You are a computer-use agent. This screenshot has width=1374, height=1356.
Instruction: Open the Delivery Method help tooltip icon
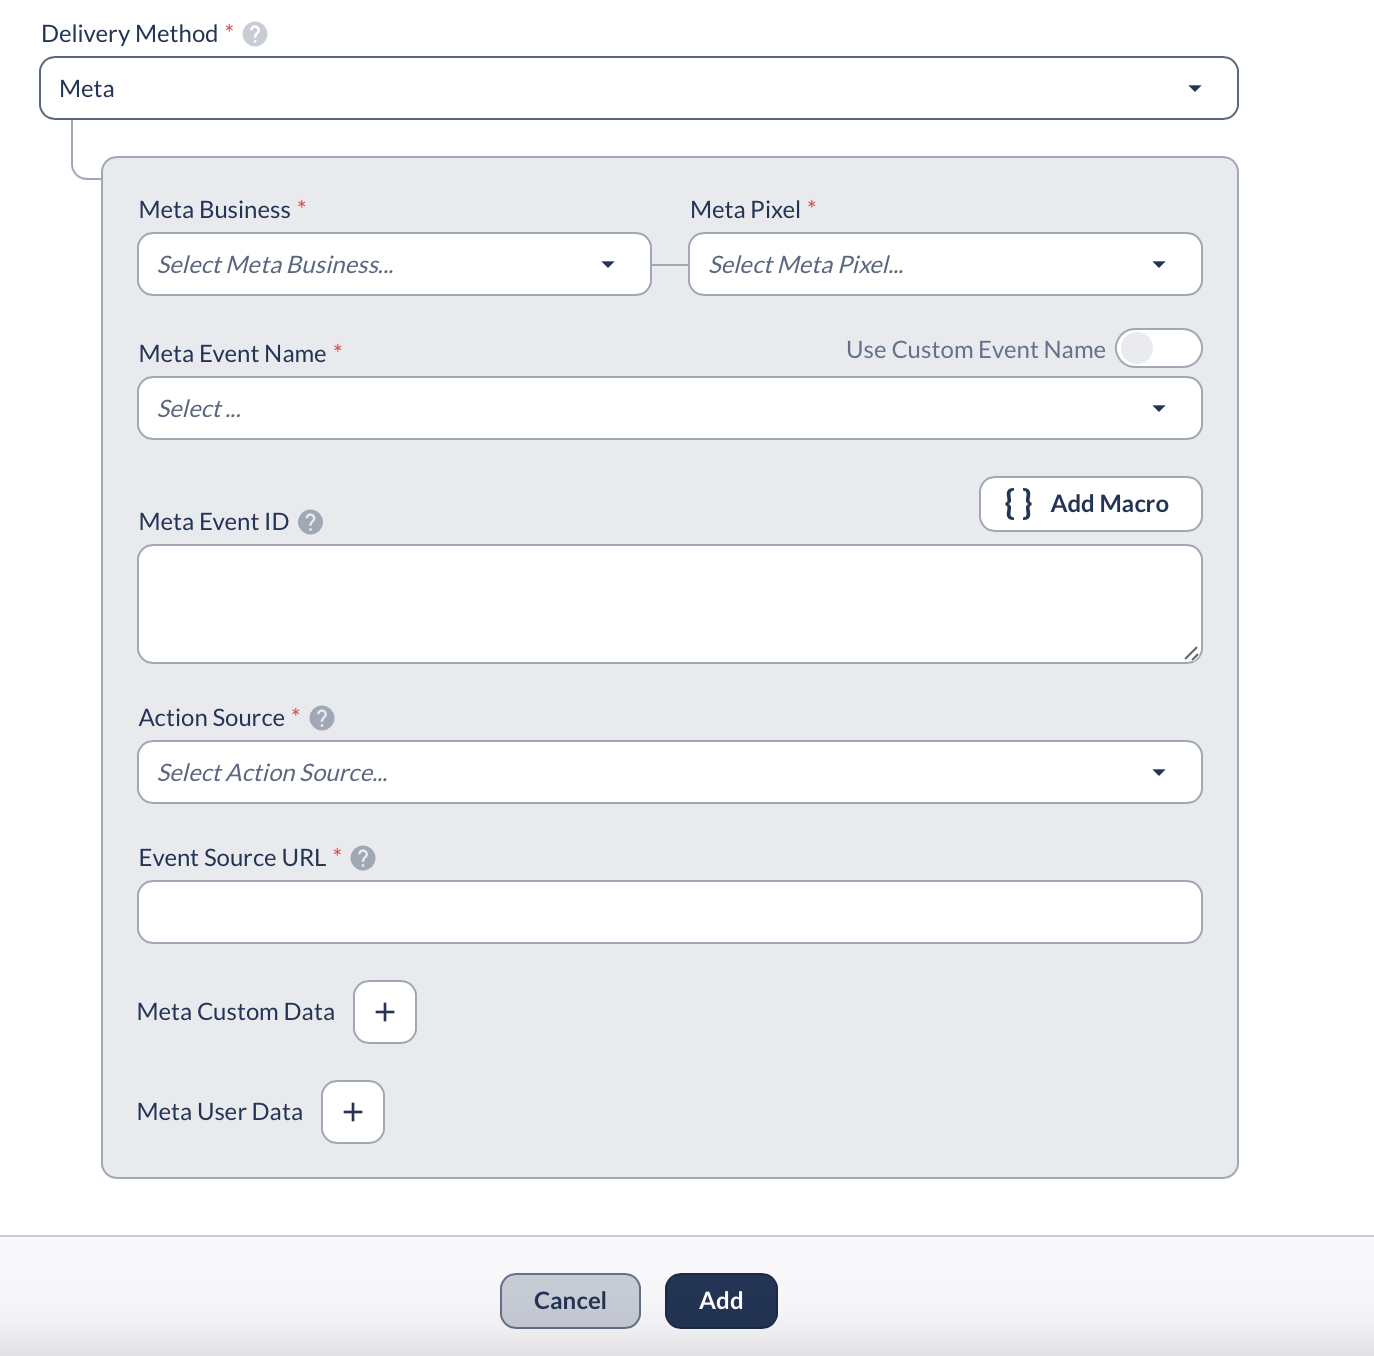coord(255,34)
